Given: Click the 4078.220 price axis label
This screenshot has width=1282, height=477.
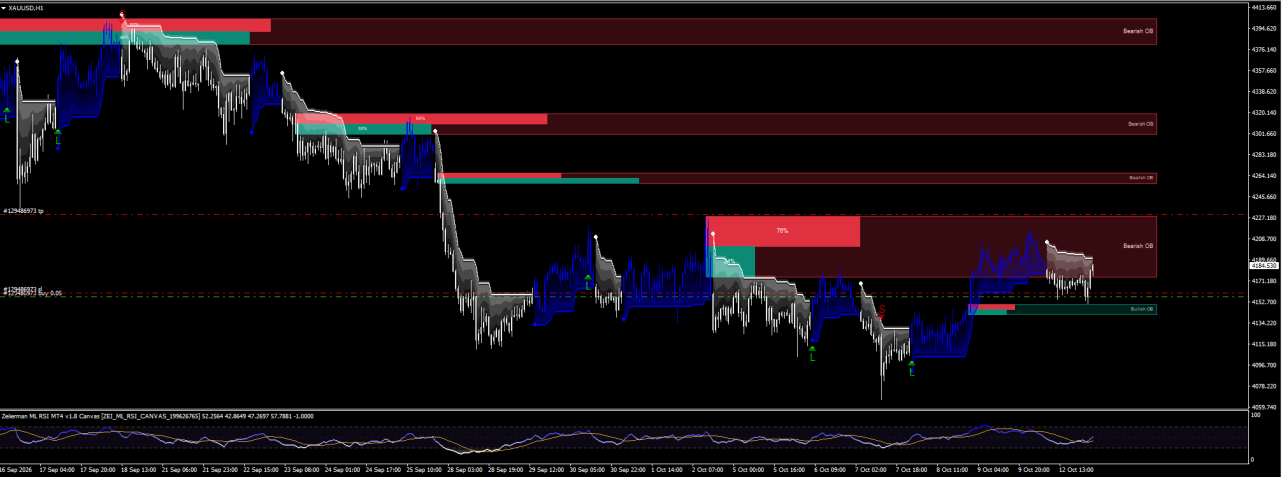Looking at the screenshot, I should (1265, 386).
